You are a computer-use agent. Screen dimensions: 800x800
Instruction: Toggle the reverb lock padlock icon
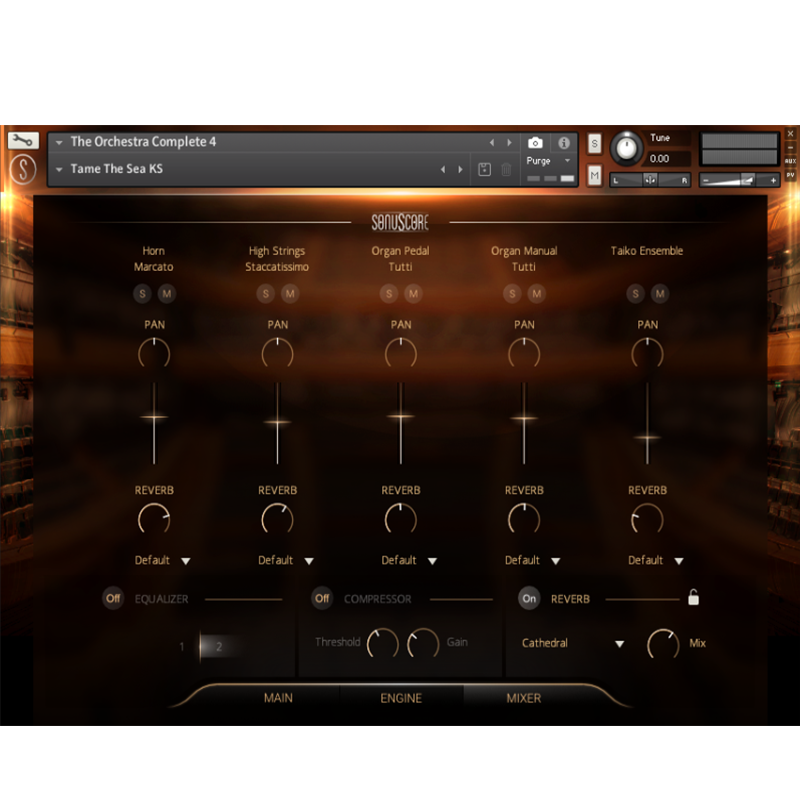coord(693,597)
